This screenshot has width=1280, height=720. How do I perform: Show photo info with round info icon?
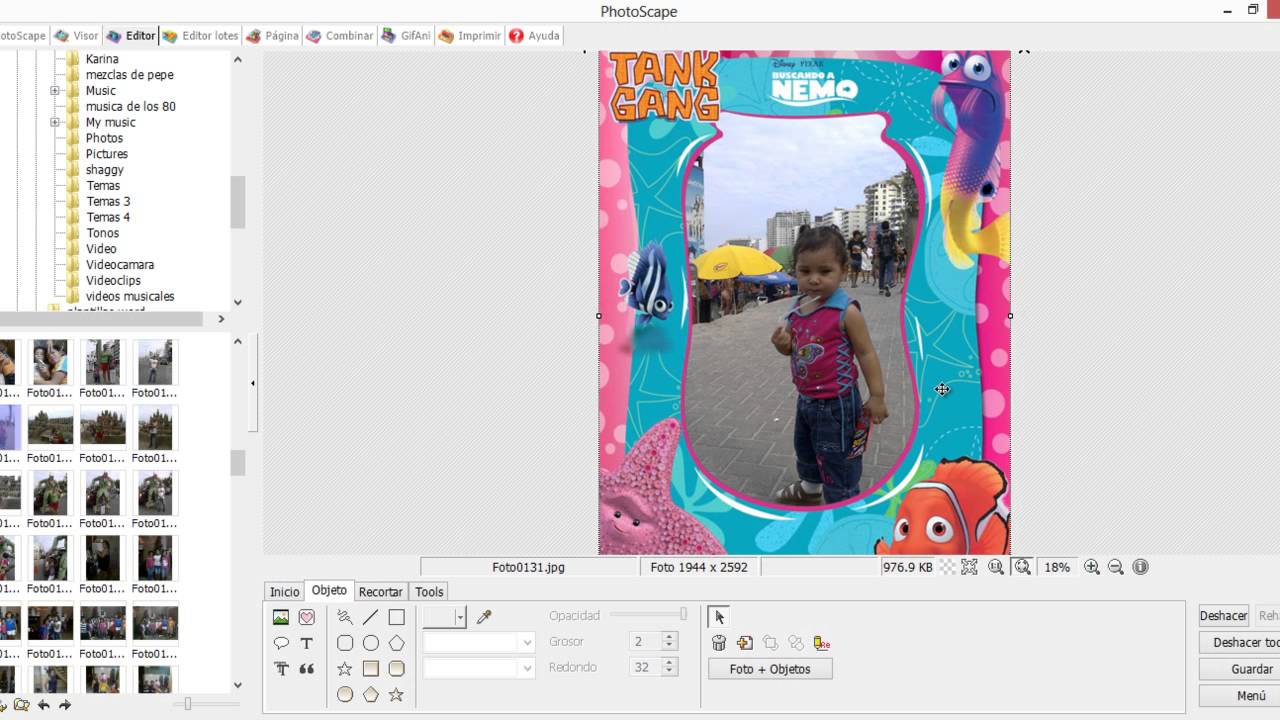[1140, 567]
